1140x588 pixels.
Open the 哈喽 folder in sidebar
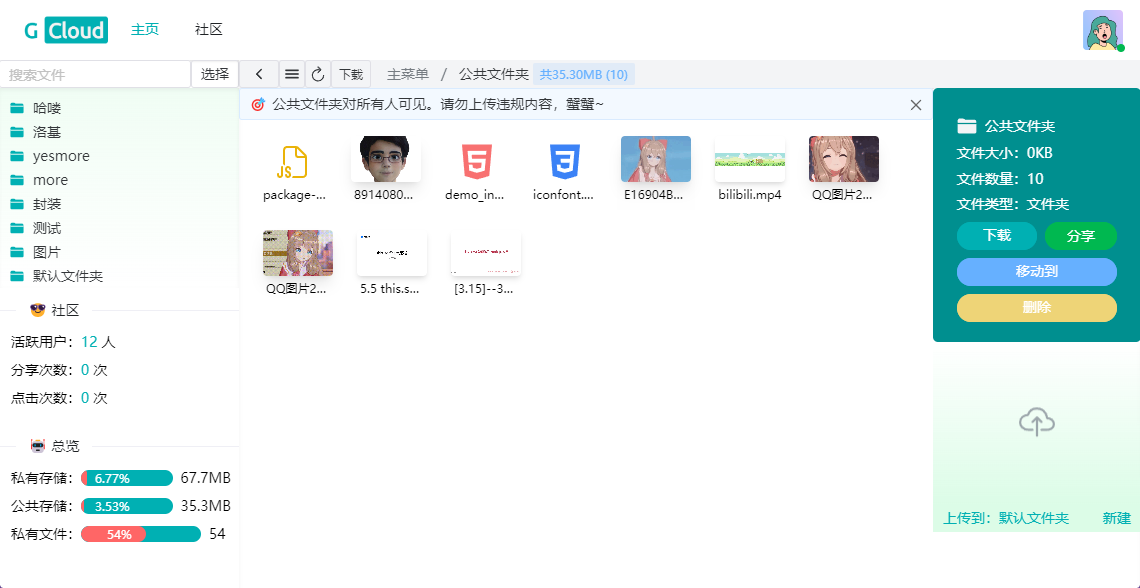[47, 108]
